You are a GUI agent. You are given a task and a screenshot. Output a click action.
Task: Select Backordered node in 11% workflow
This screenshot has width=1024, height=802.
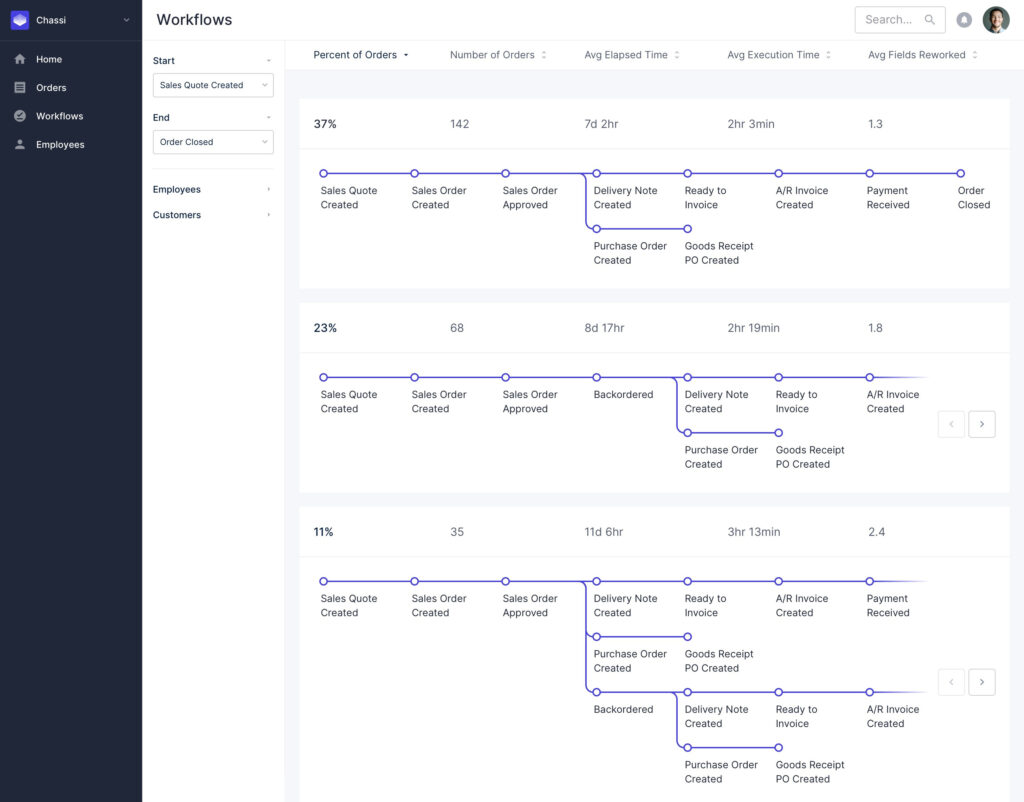pos(596,692)
